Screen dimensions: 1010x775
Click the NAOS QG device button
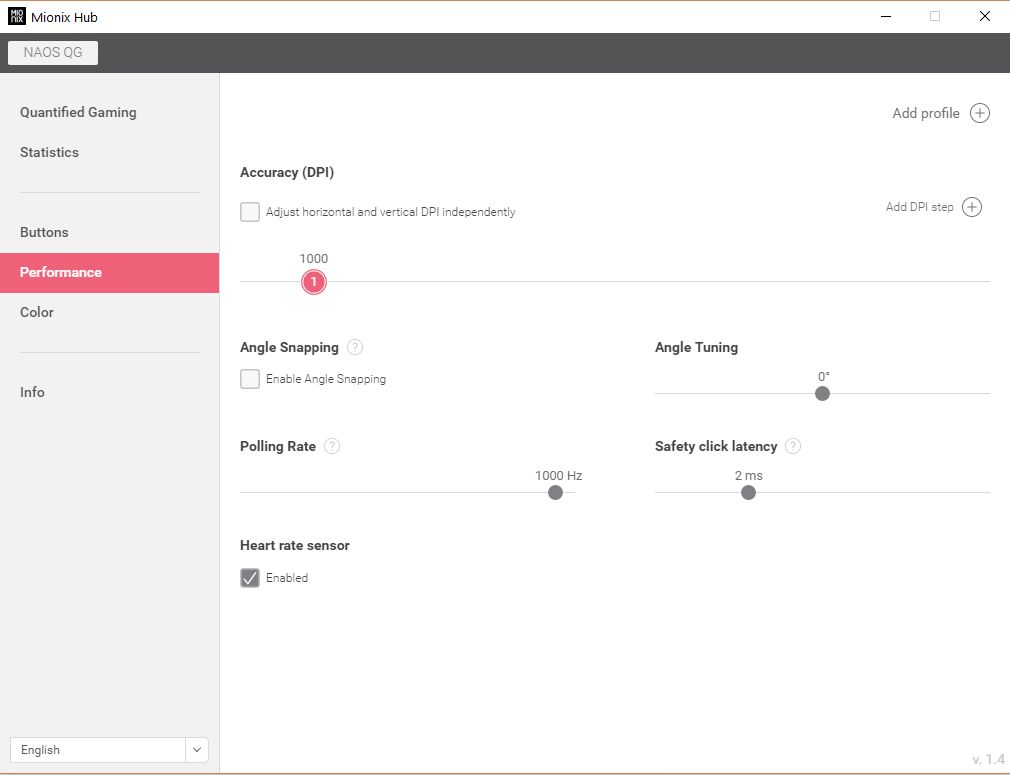[x=53, y=53]
